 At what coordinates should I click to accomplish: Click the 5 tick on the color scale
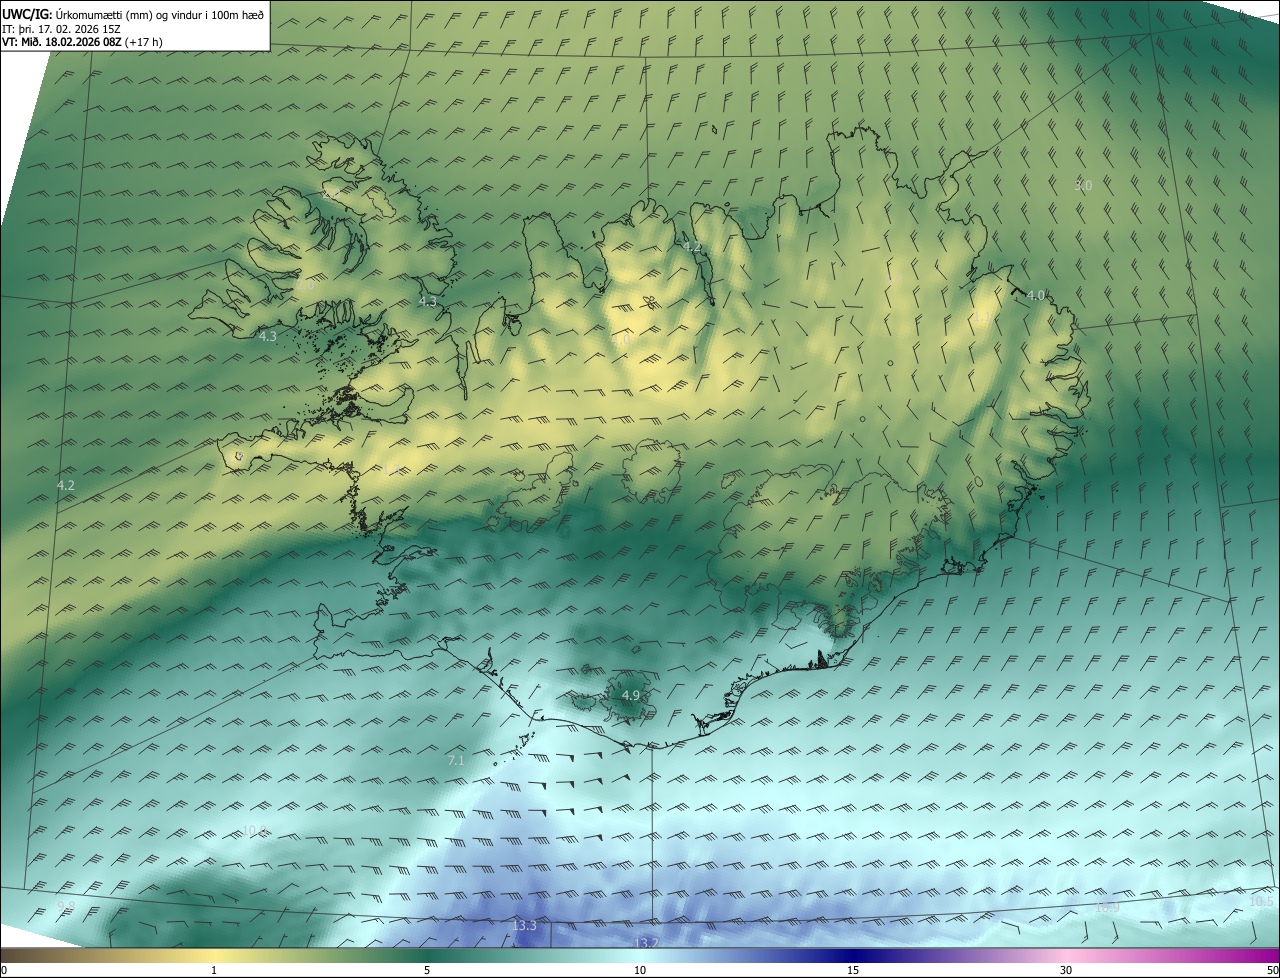point(427,970)
